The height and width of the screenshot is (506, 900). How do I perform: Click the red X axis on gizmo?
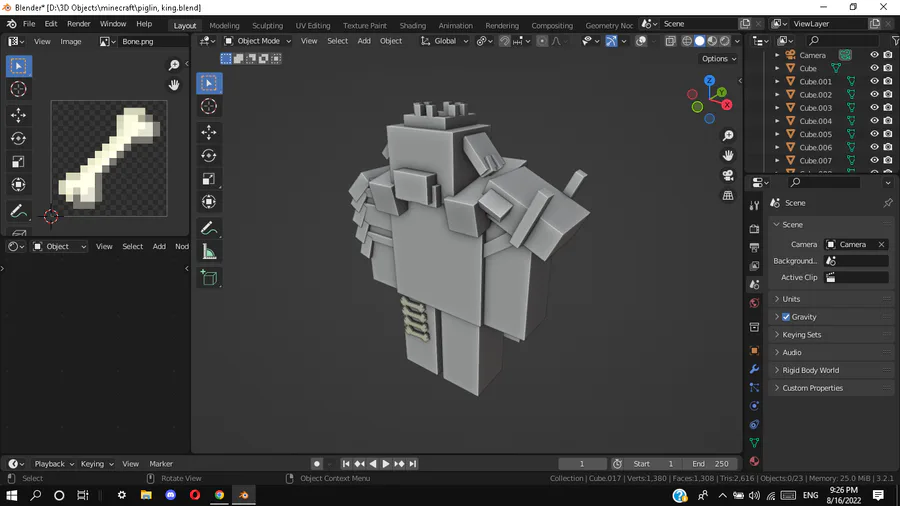click(x=727, y=105)
